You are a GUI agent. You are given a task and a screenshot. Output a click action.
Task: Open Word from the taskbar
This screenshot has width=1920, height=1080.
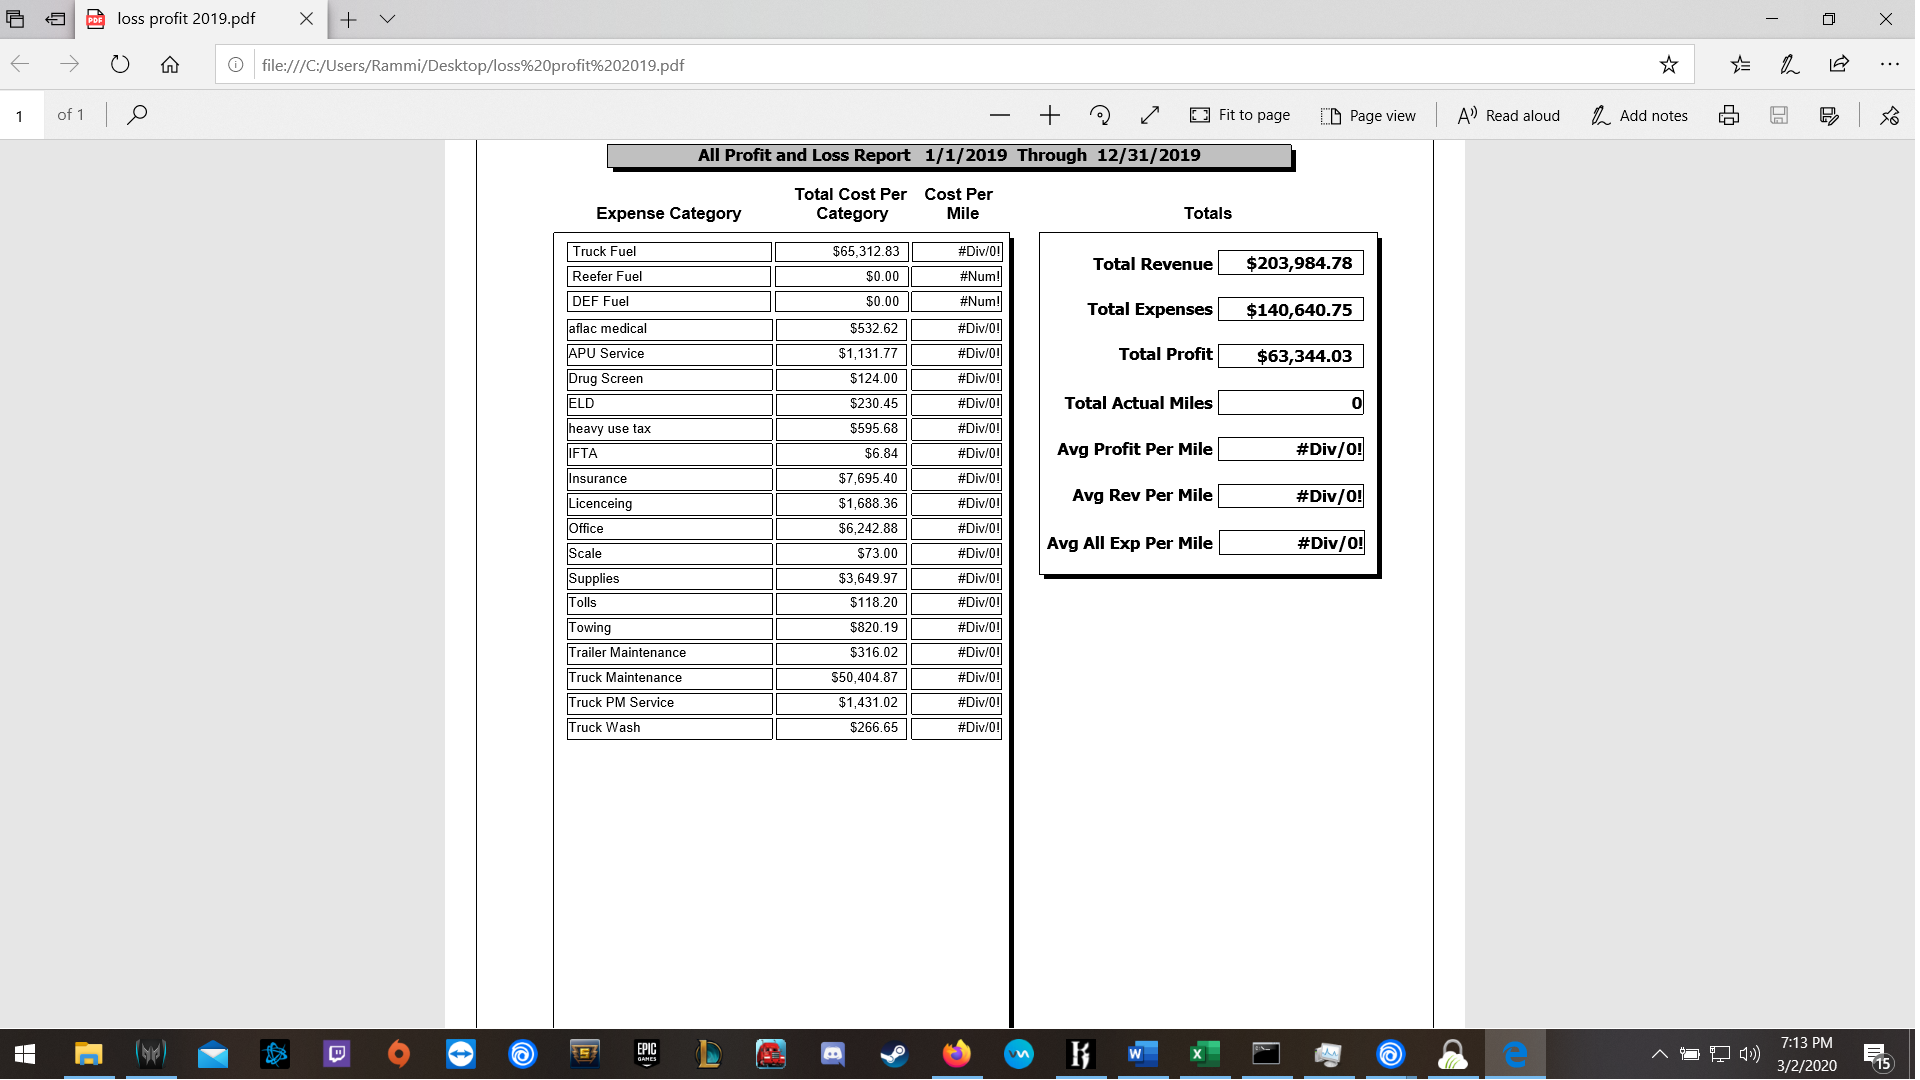click(x=1142, y=1054)
